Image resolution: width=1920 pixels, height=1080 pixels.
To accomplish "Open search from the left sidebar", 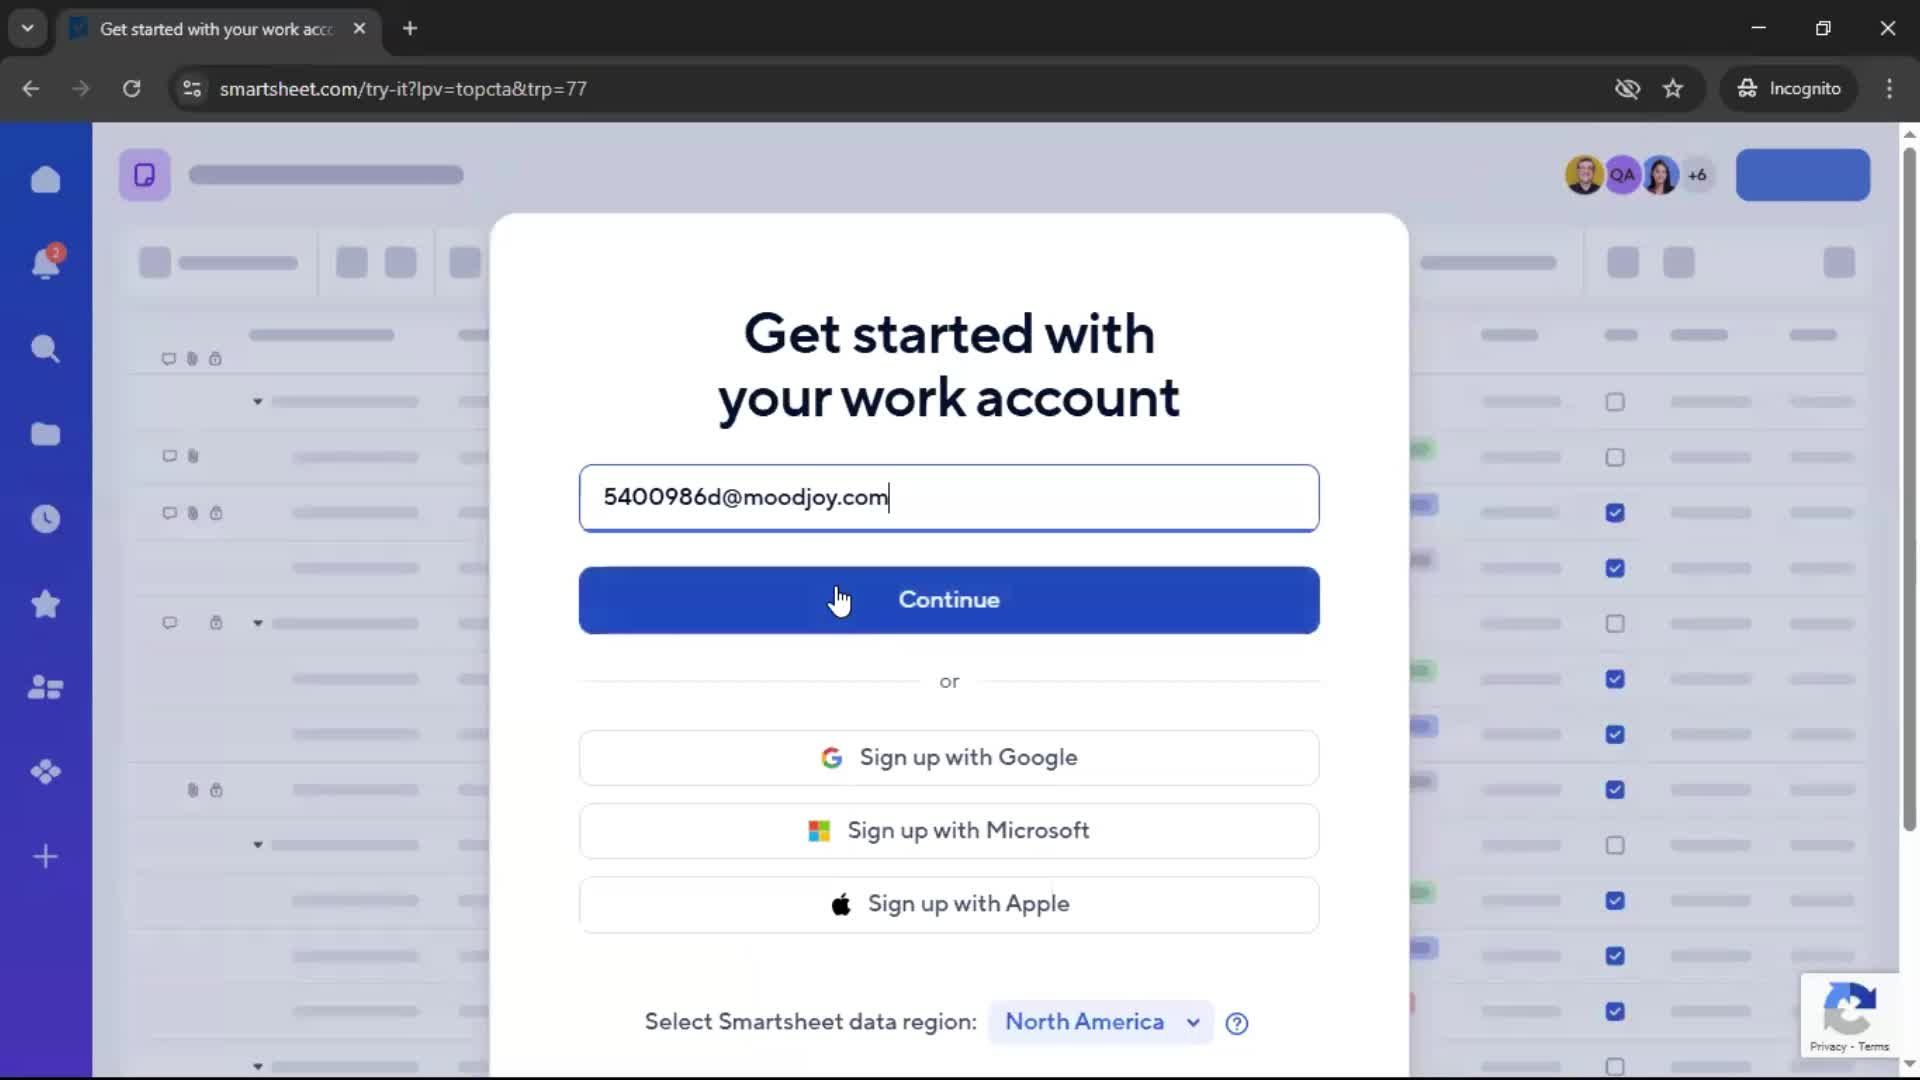I will (45, 348).
